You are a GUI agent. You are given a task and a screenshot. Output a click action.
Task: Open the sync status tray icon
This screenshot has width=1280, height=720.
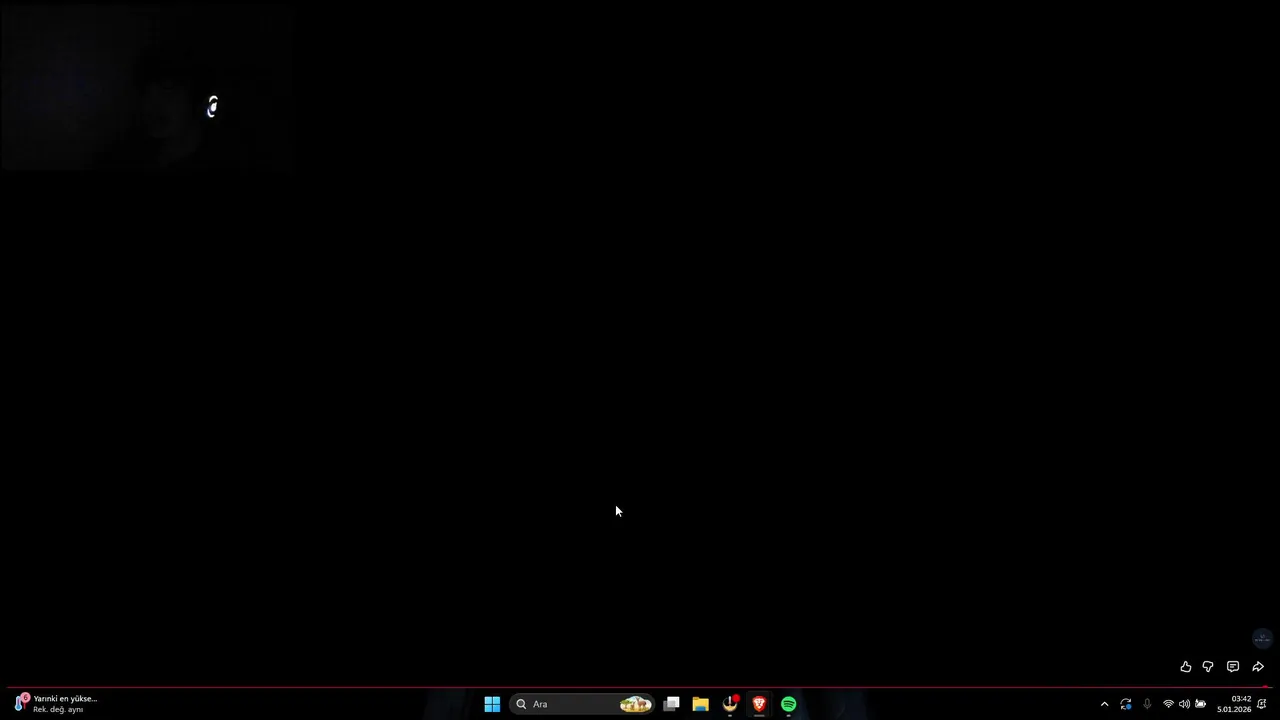(1126, 704)
